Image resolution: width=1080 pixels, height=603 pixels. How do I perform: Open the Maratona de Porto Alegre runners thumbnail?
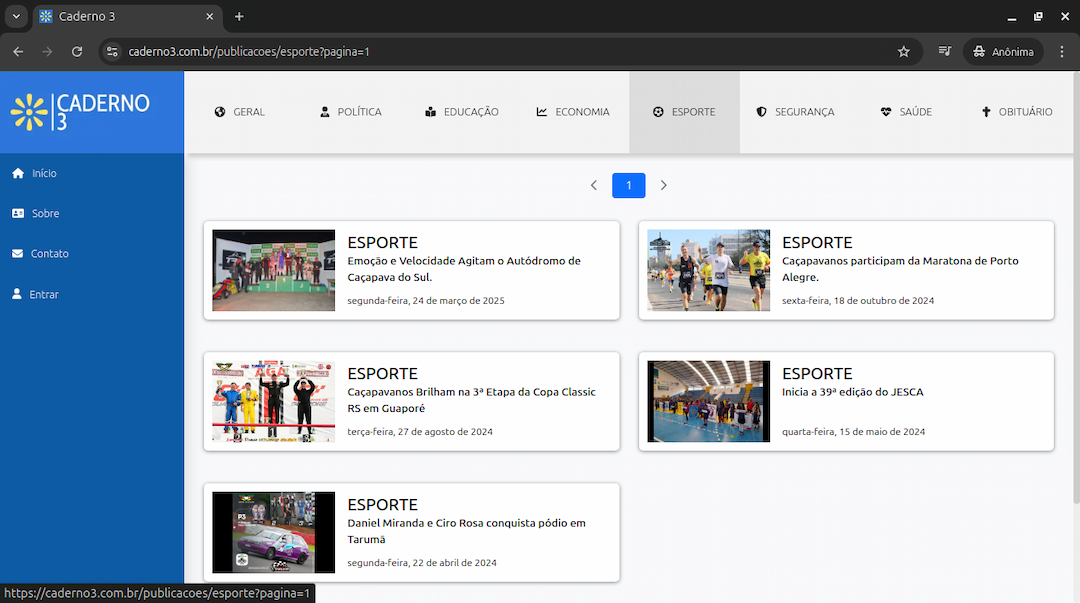point(709,270)
